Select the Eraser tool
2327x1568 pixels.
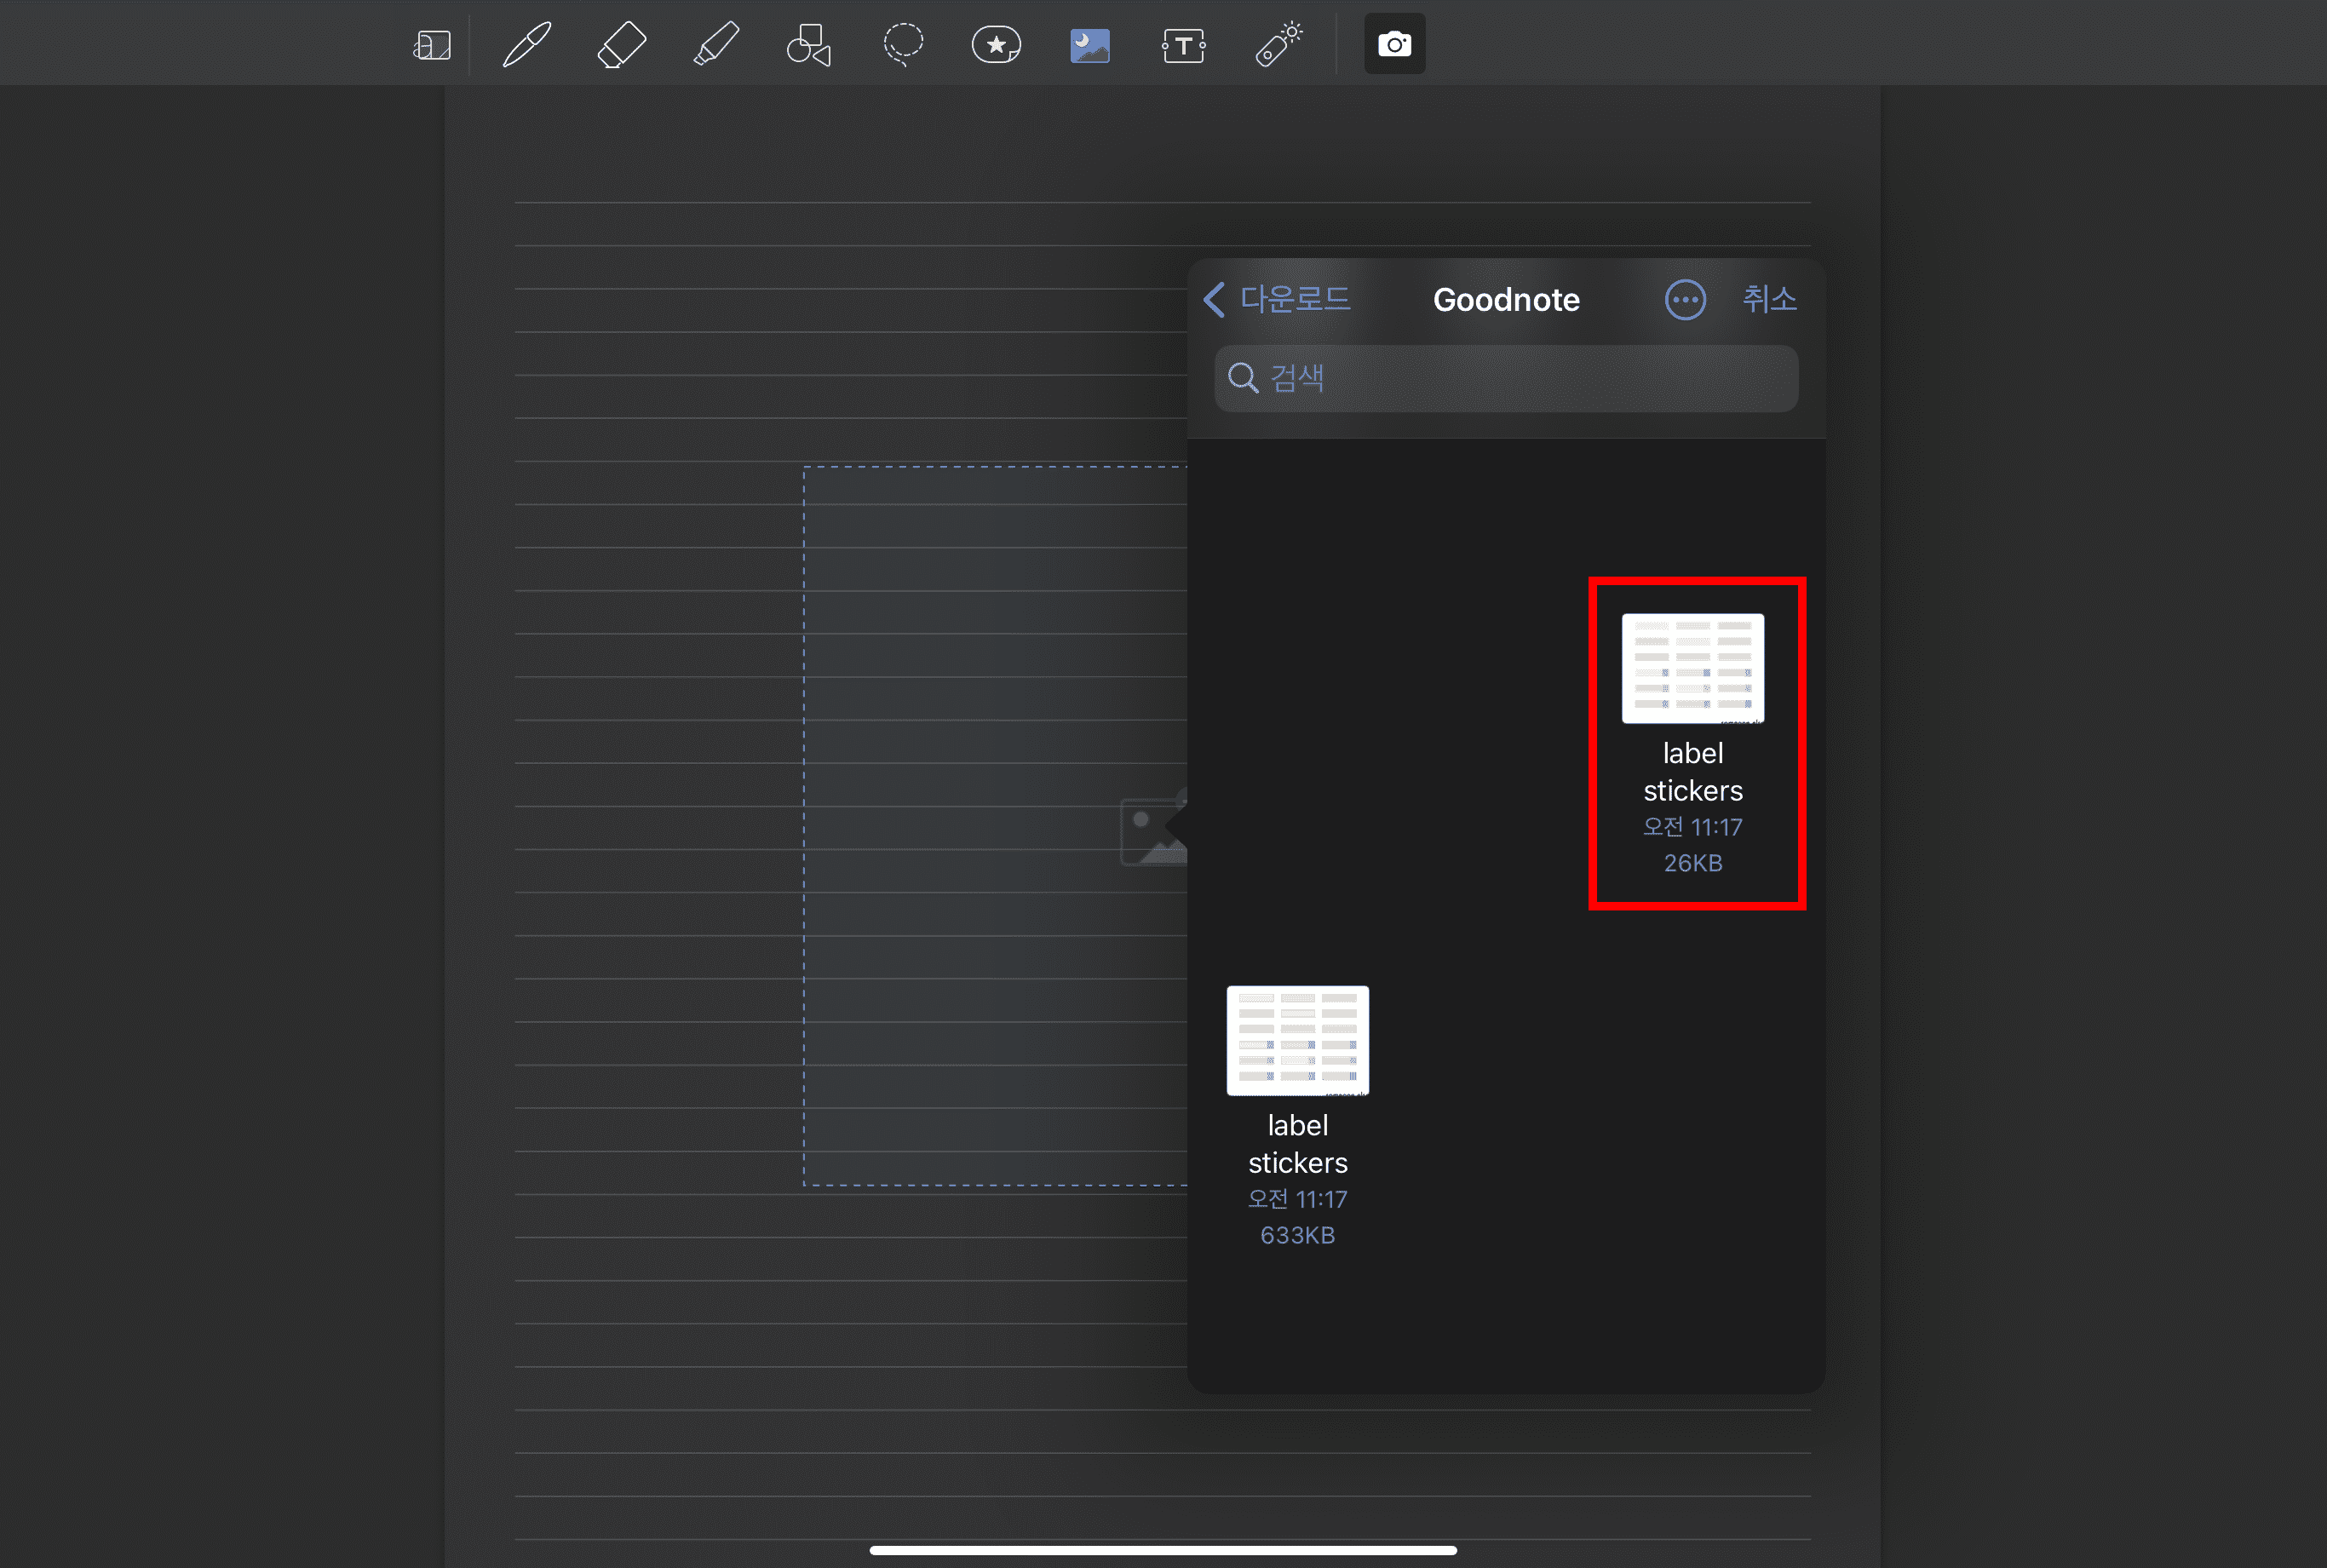(x=621, y=45)
